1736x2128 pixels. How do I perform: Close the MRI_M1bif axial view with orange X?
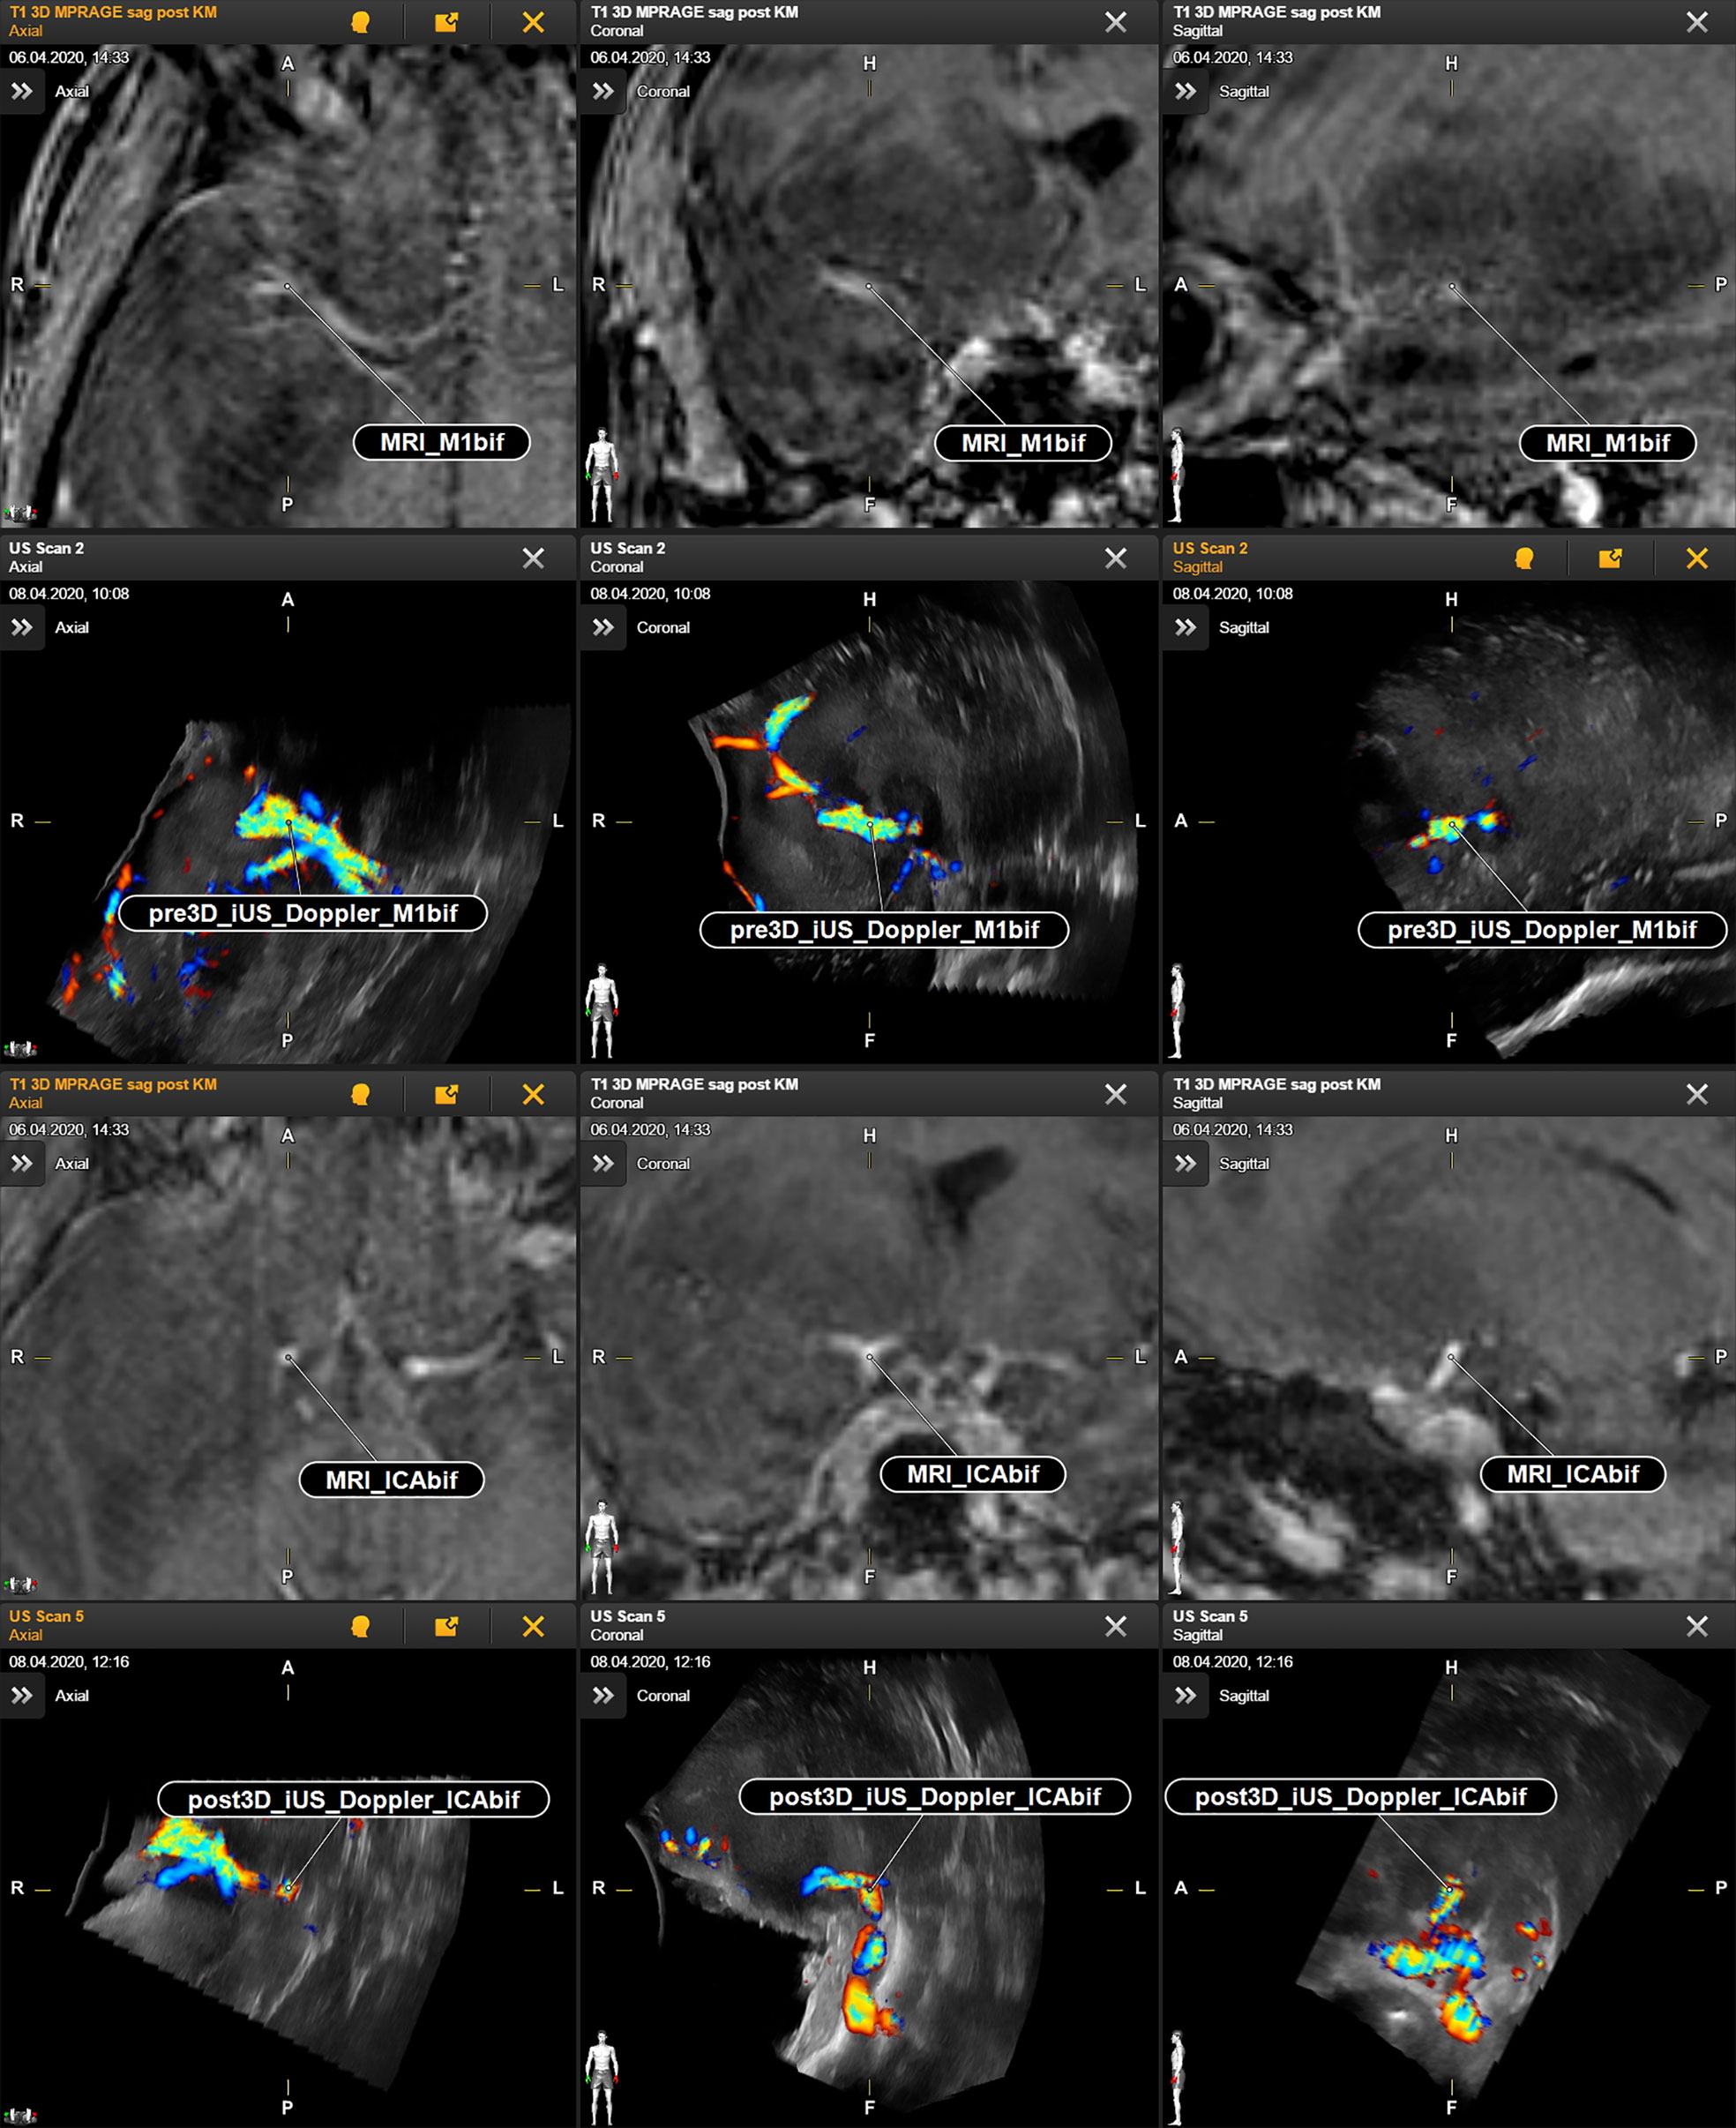coord(533,22)
